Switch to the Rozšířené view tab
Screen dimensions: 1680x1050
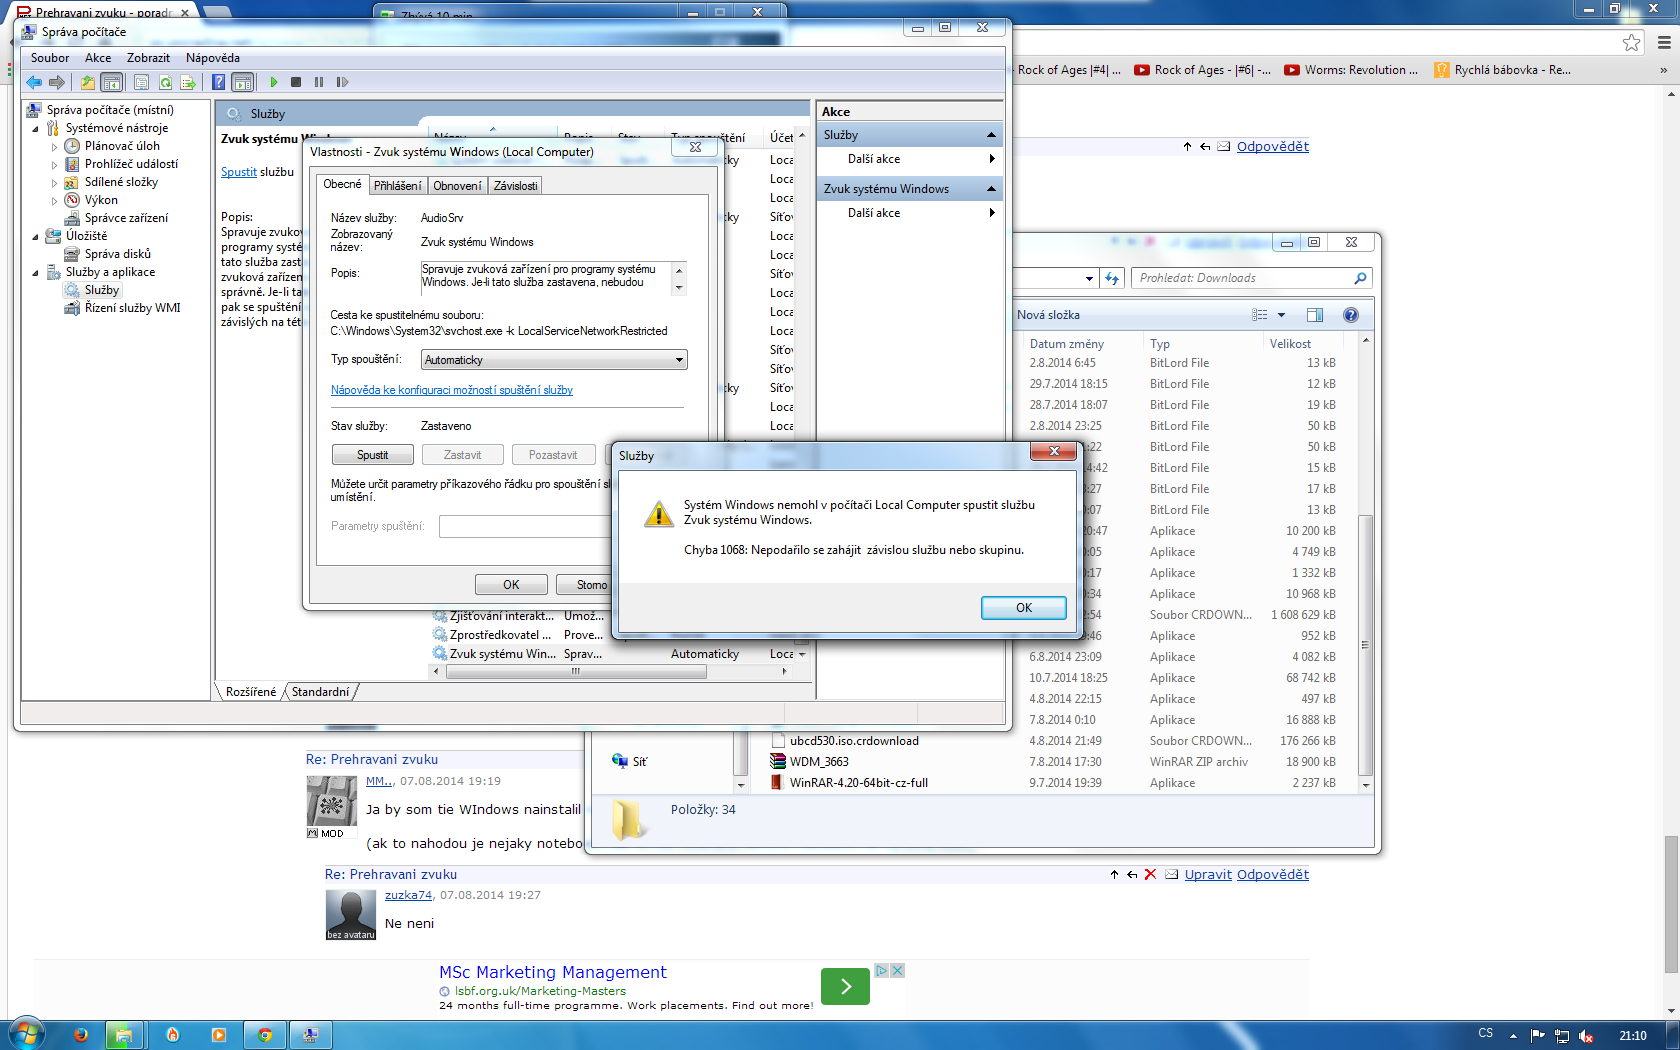[x=250, y=692]
